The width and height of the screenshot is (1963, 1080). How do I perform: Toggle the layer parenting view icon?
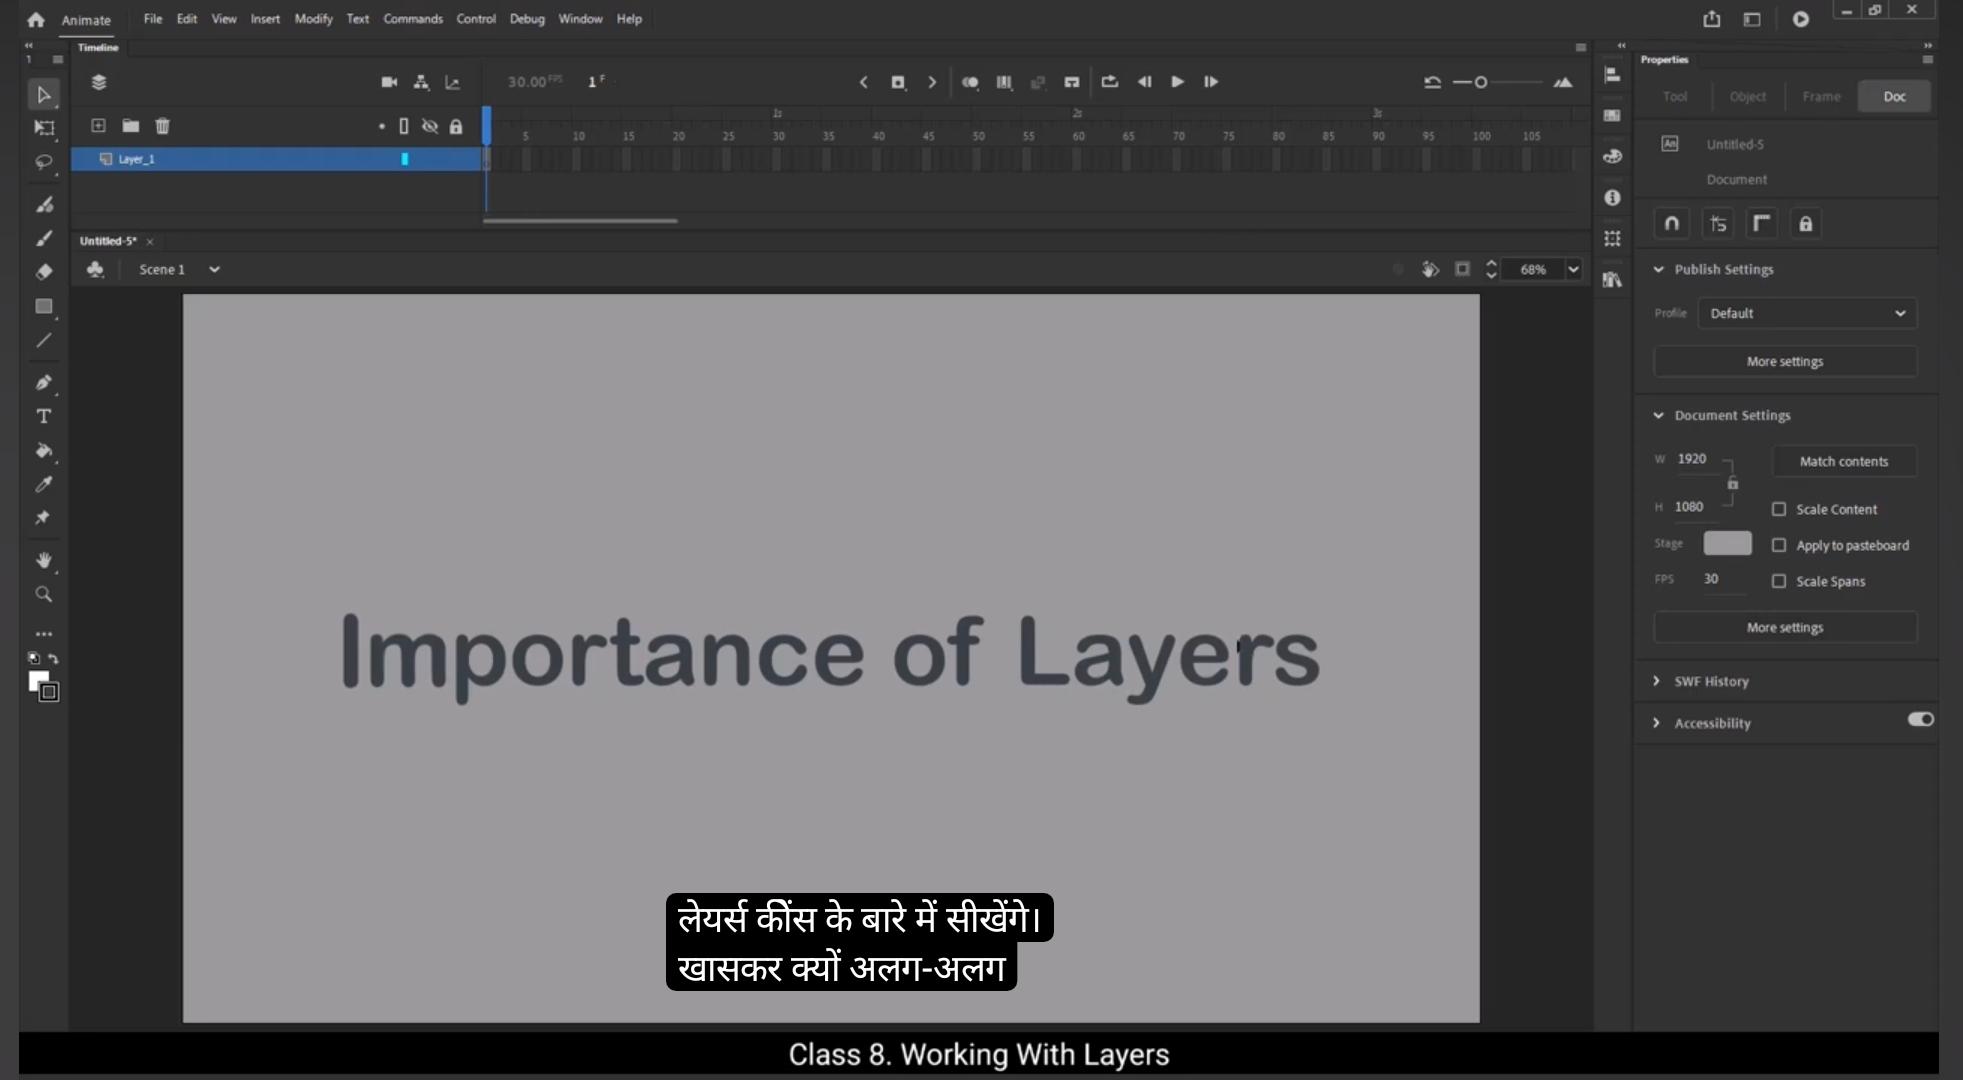[x=421, y=82]
